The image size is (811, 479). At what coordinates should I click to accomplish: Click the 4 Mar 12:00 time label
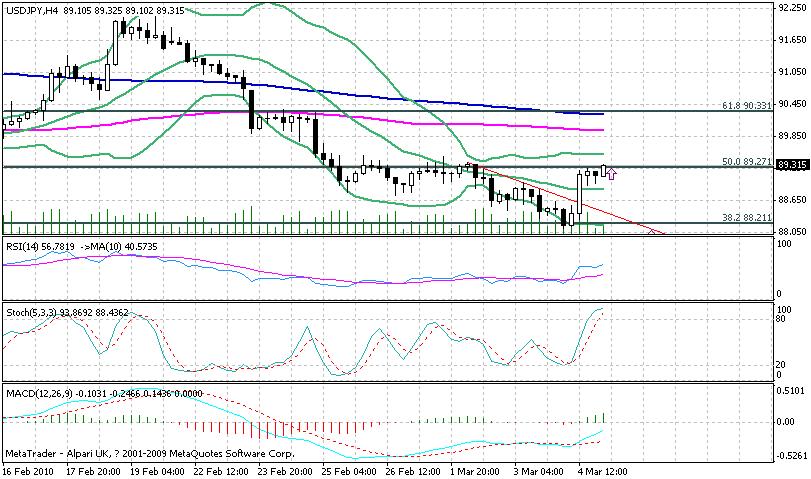pyautogui.click(x=603, y=472)
